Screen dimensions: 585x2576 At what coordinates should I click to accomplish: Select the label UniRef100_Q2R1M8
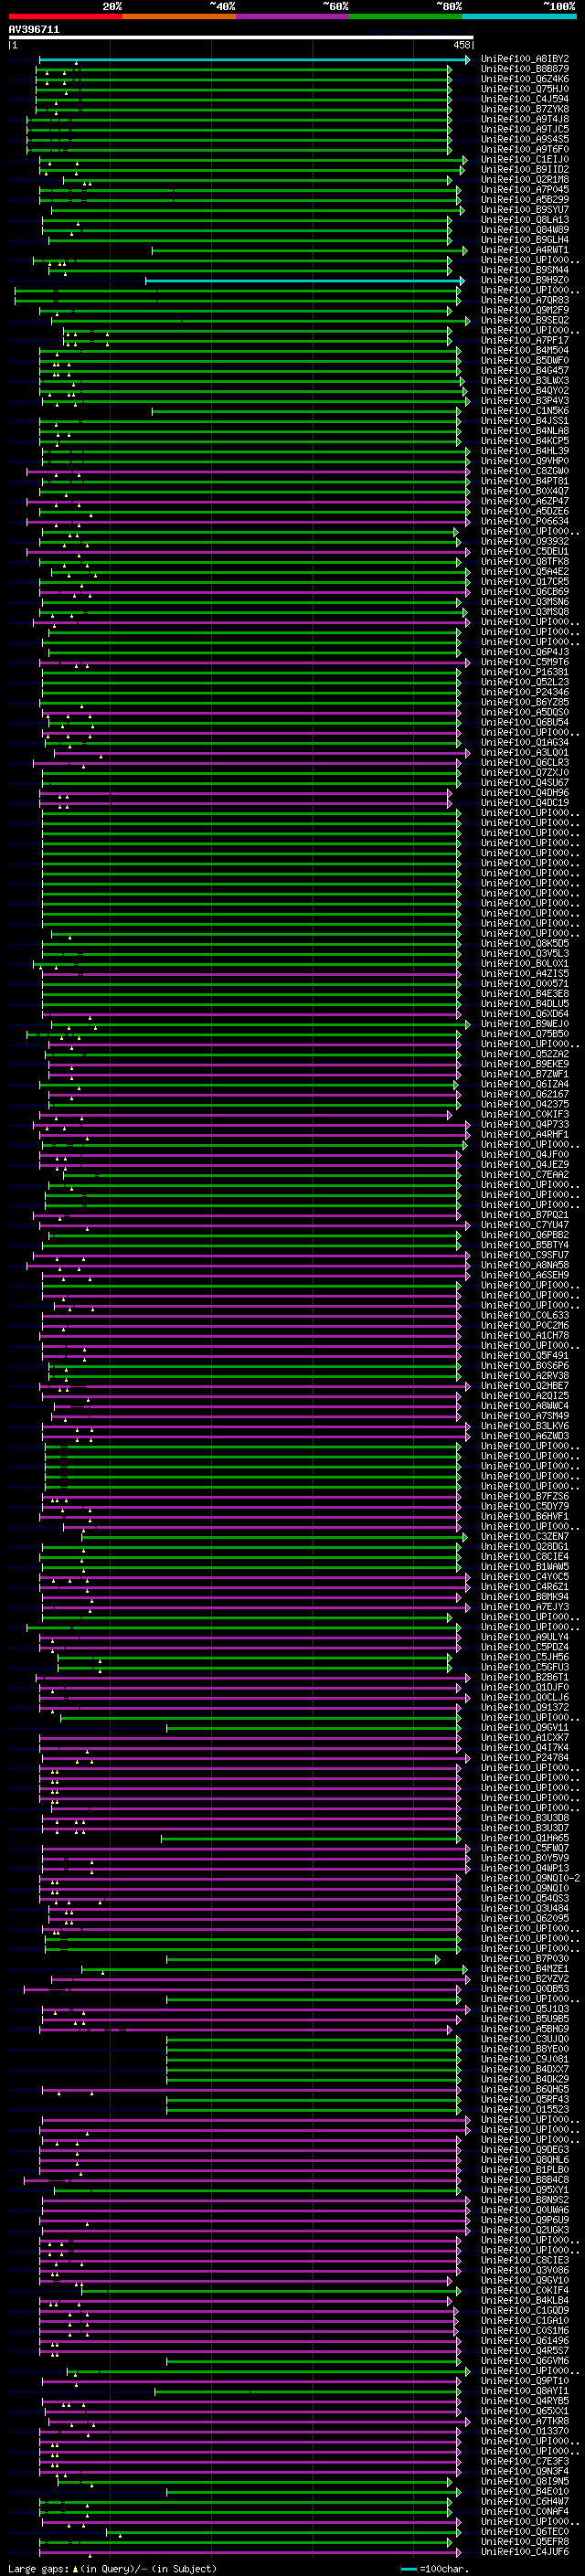[525, 180]
